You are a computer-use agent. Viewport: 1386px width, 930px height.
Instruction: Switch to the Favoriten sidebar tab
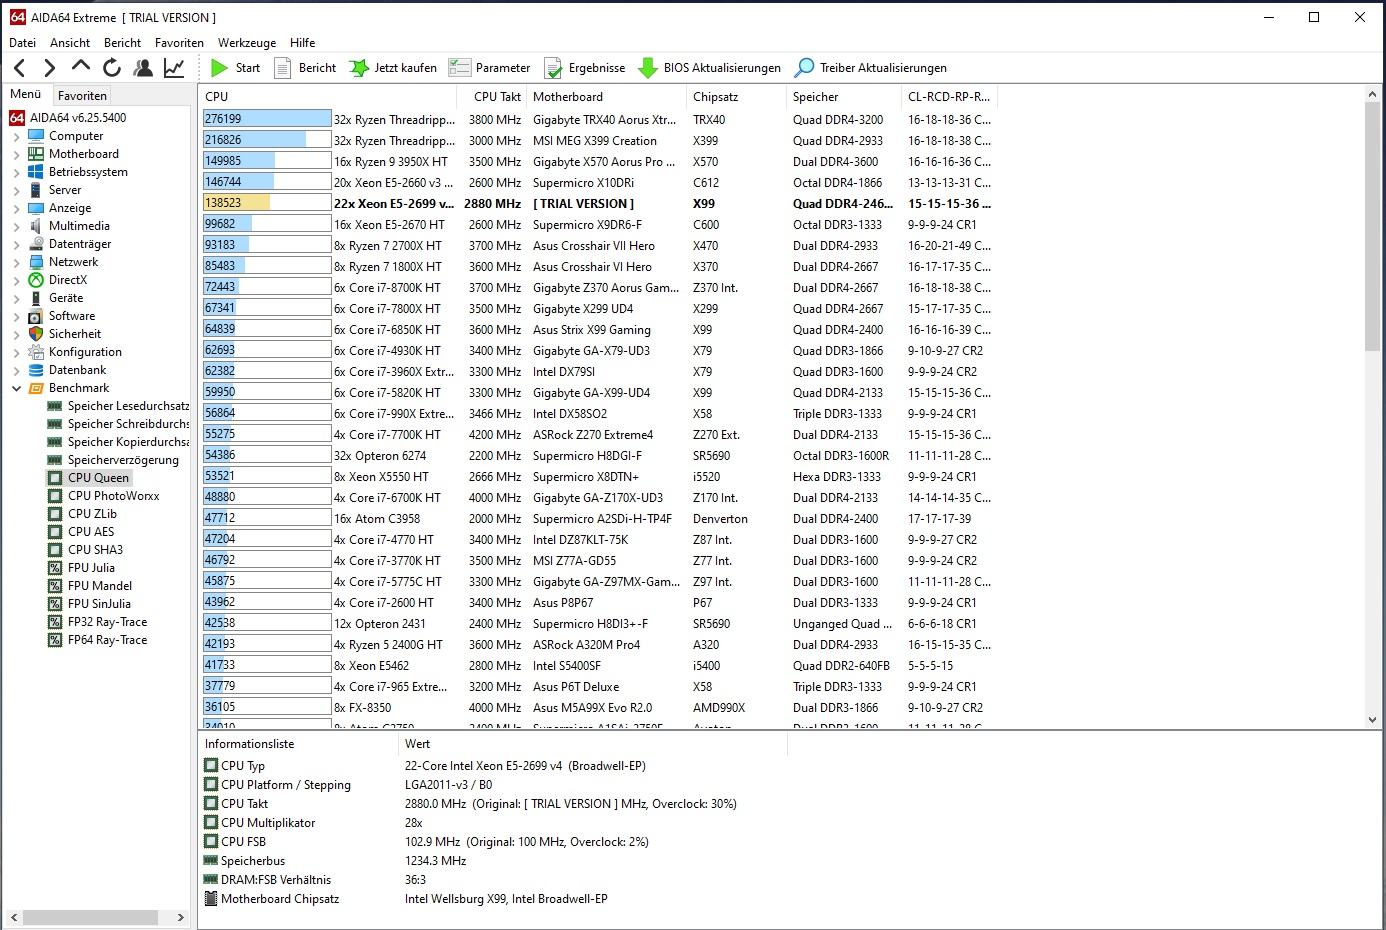[82, 96]
